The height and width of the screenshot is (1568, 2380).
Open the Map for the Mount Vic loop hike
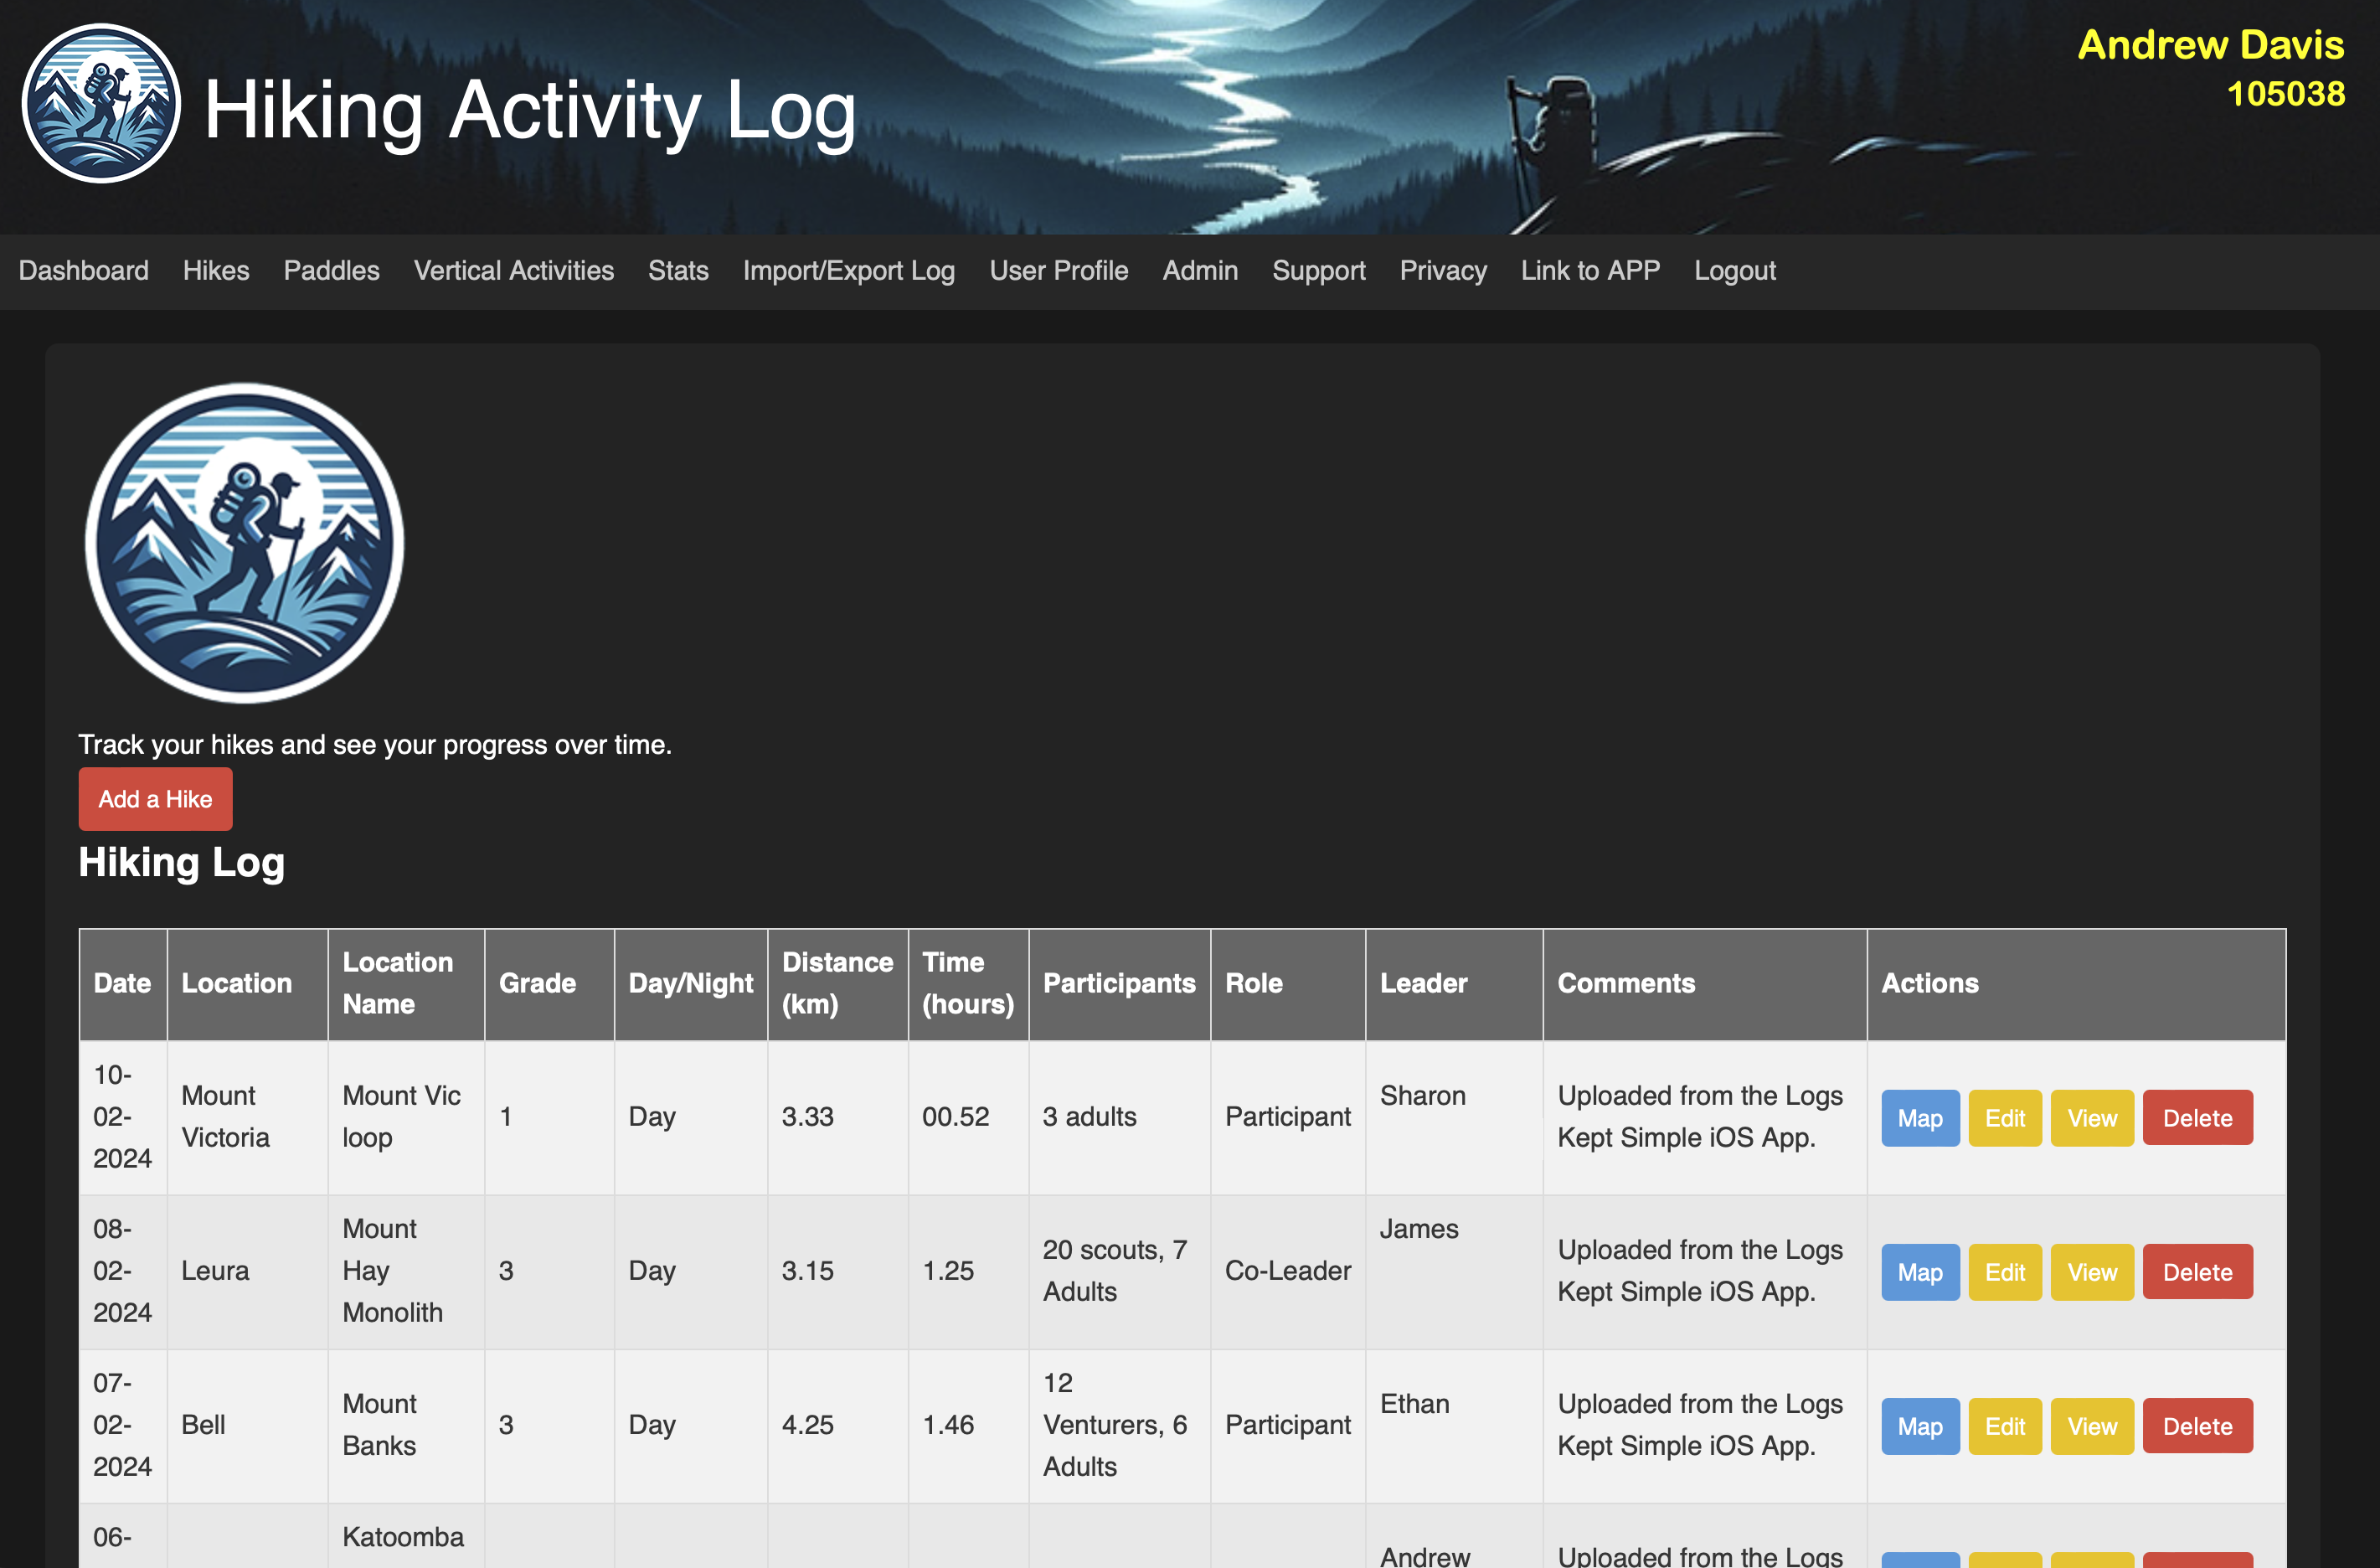[1919, 1118]
